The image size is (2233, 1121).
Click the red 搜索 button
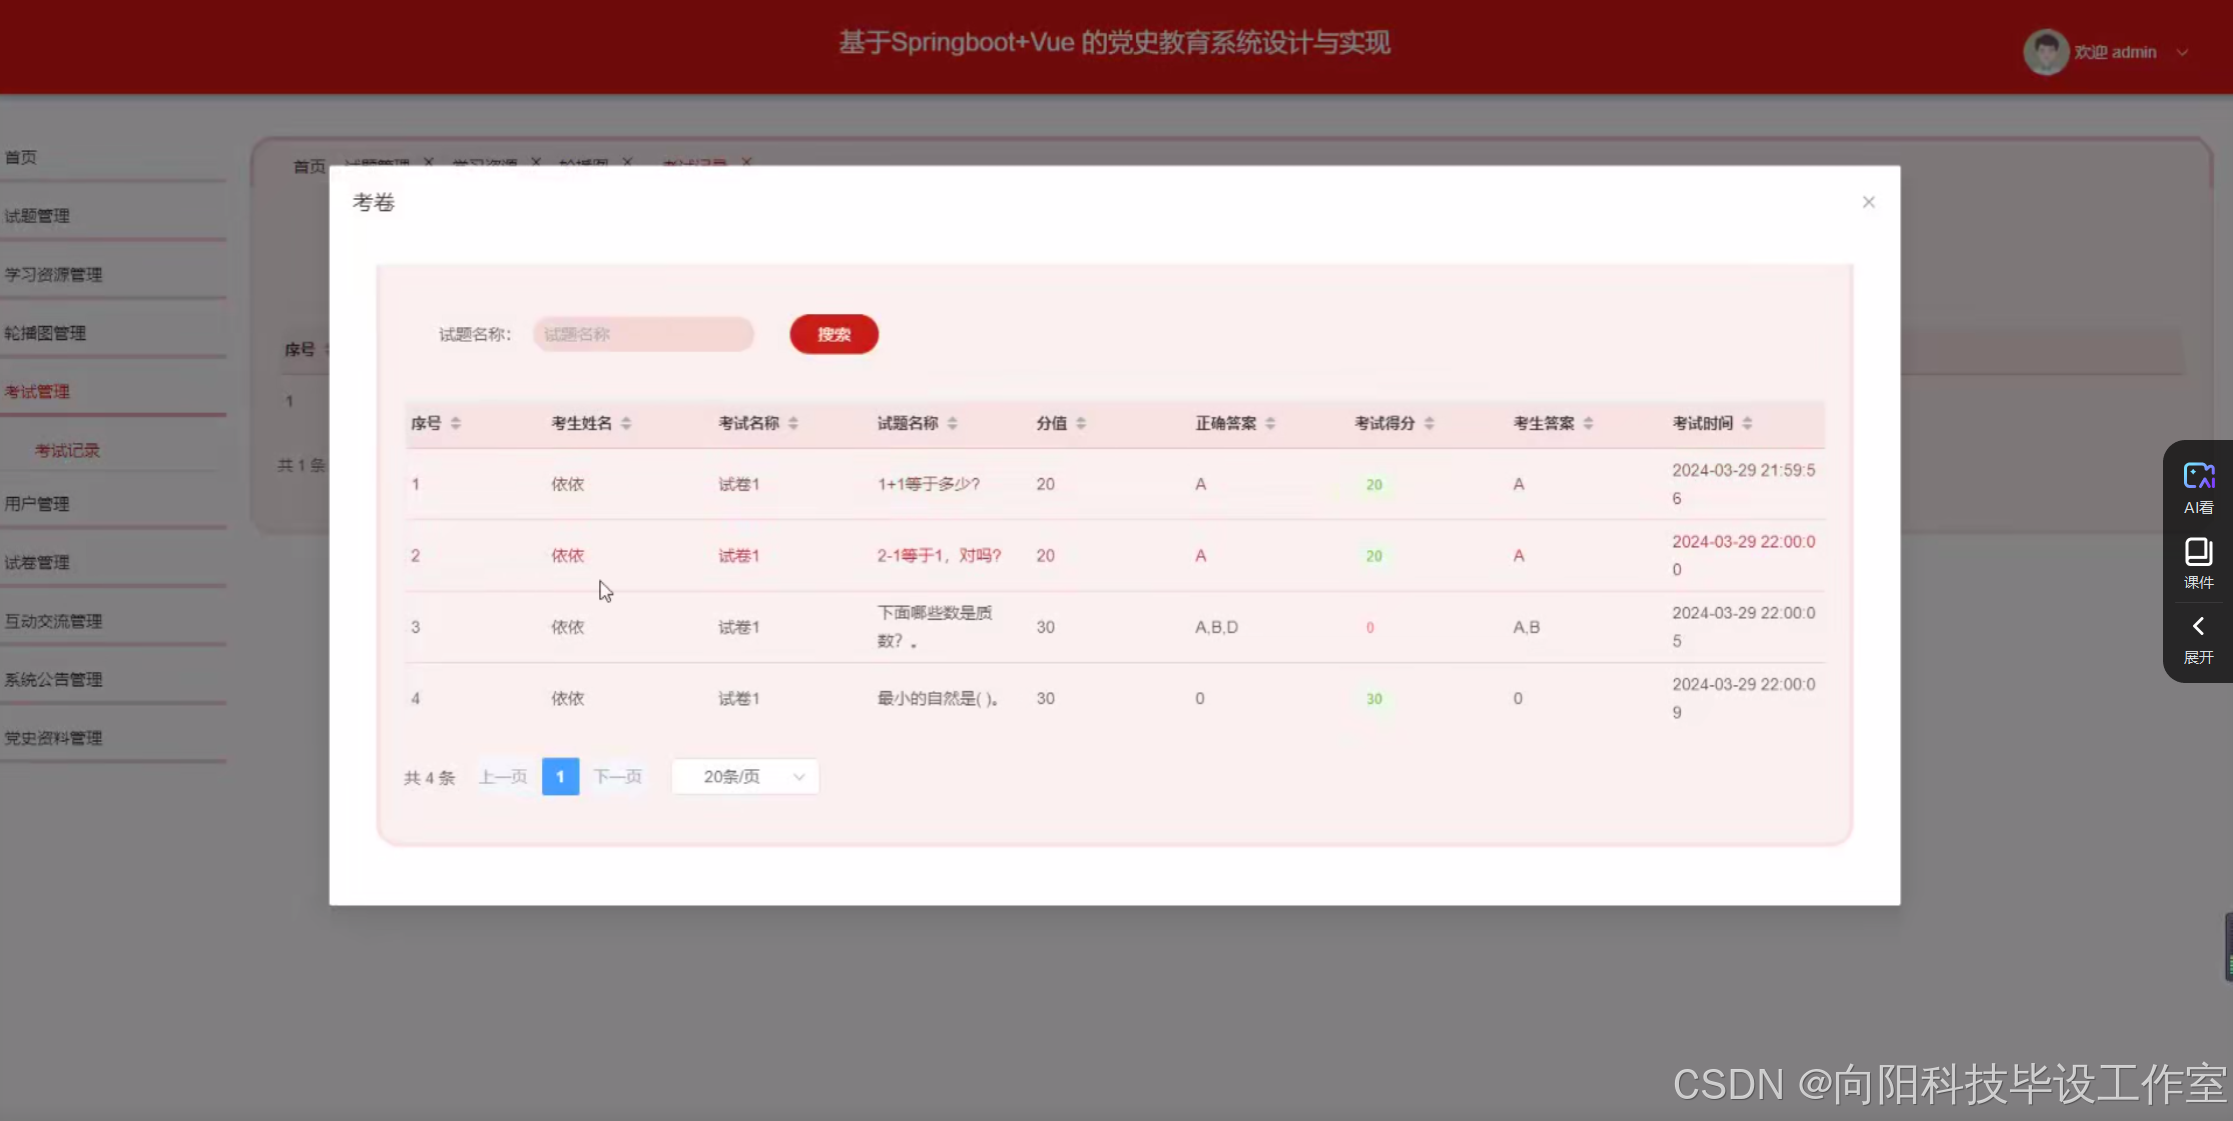point(833,334)
